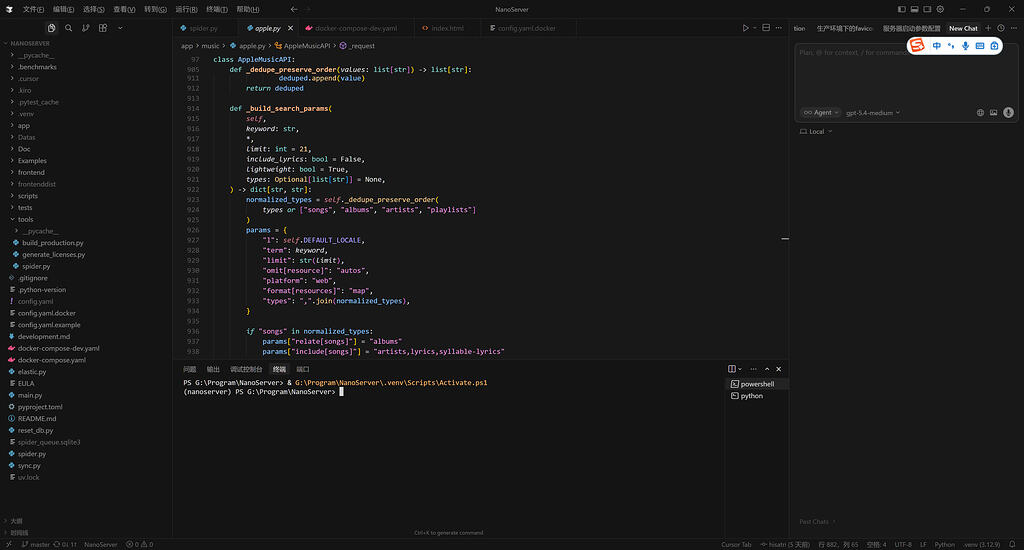Attach an image in the chat input
1024x550 pixels.
coord(993,112)
